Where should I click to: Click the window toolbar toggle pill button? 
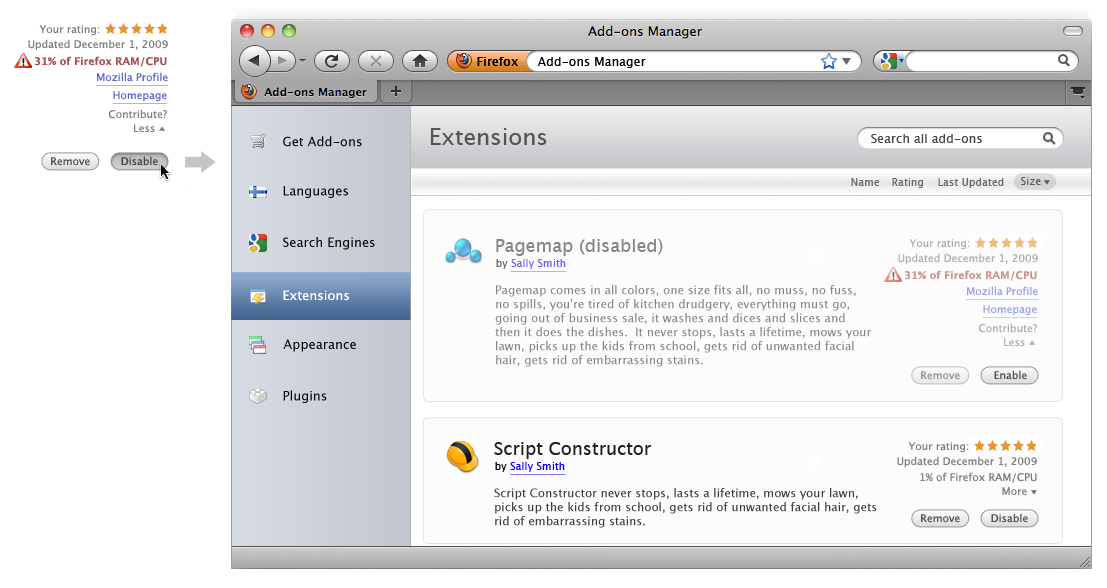point(1072,31)
